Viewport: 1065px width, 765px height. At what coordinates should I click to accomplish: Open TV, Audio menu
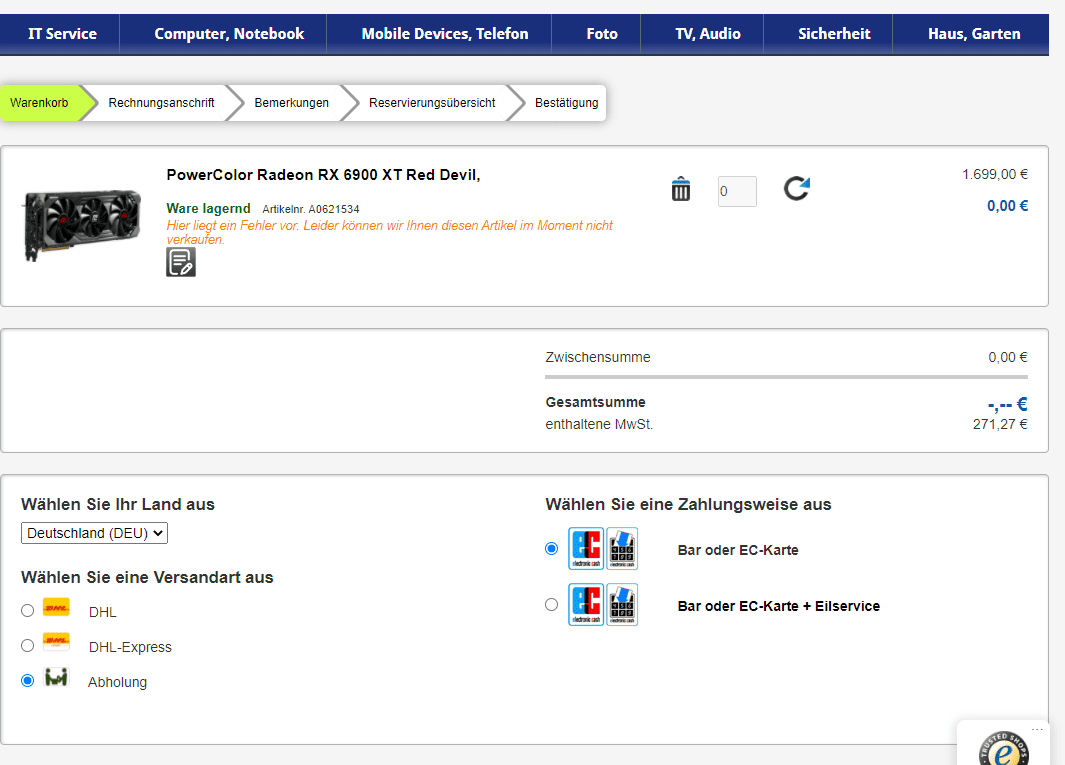tap(708, 34)
